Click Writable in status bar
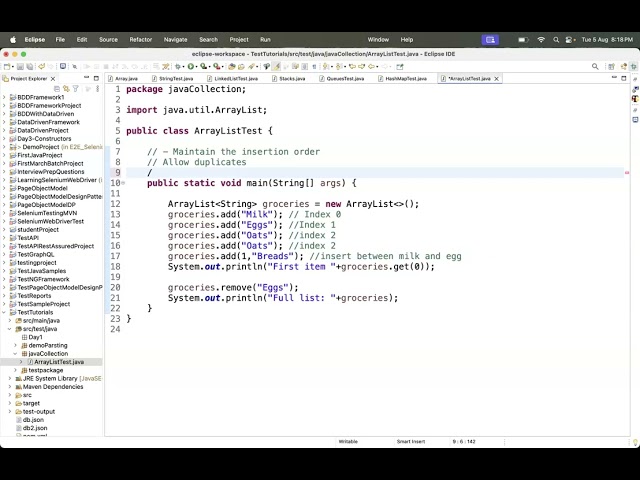Viewport: 640px width, 480px height. tap(348, 442)
